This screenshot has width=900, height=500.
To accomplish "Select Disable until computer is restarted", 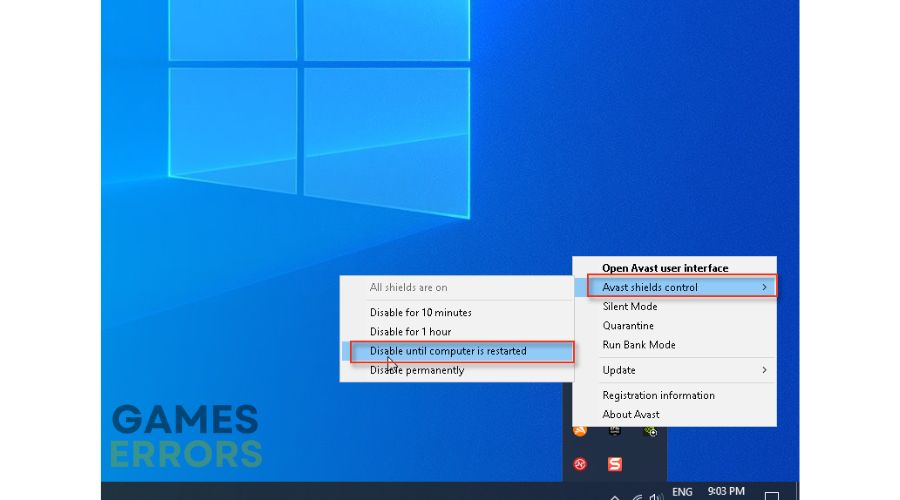I will [x=457, y=351].
